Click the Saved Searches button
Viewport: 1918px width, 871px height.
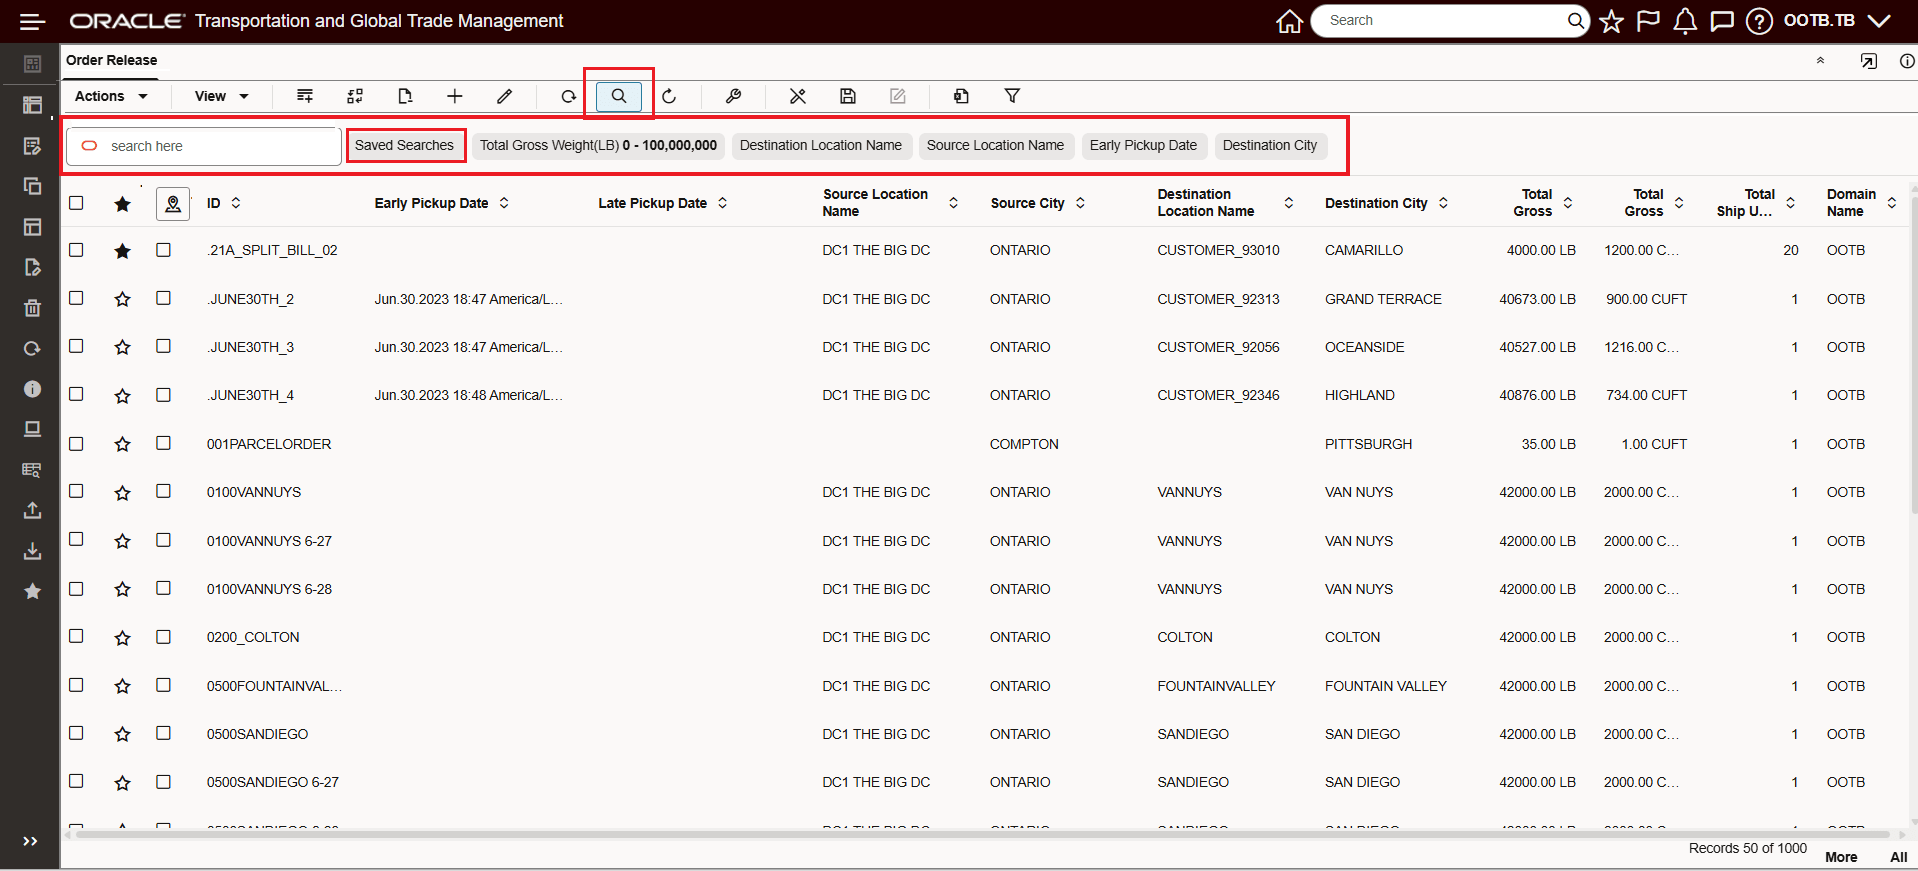coord(404,145)
